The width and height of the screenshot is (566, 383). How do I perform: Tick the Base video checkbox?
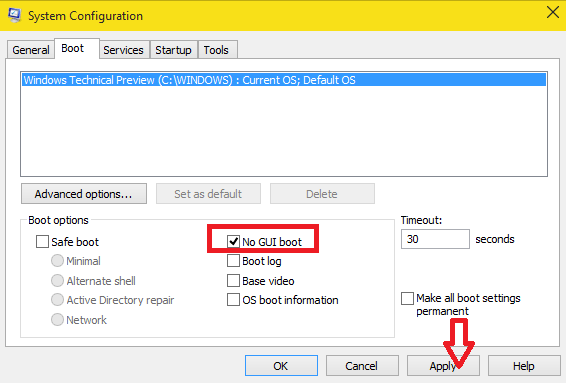[233, 280]
